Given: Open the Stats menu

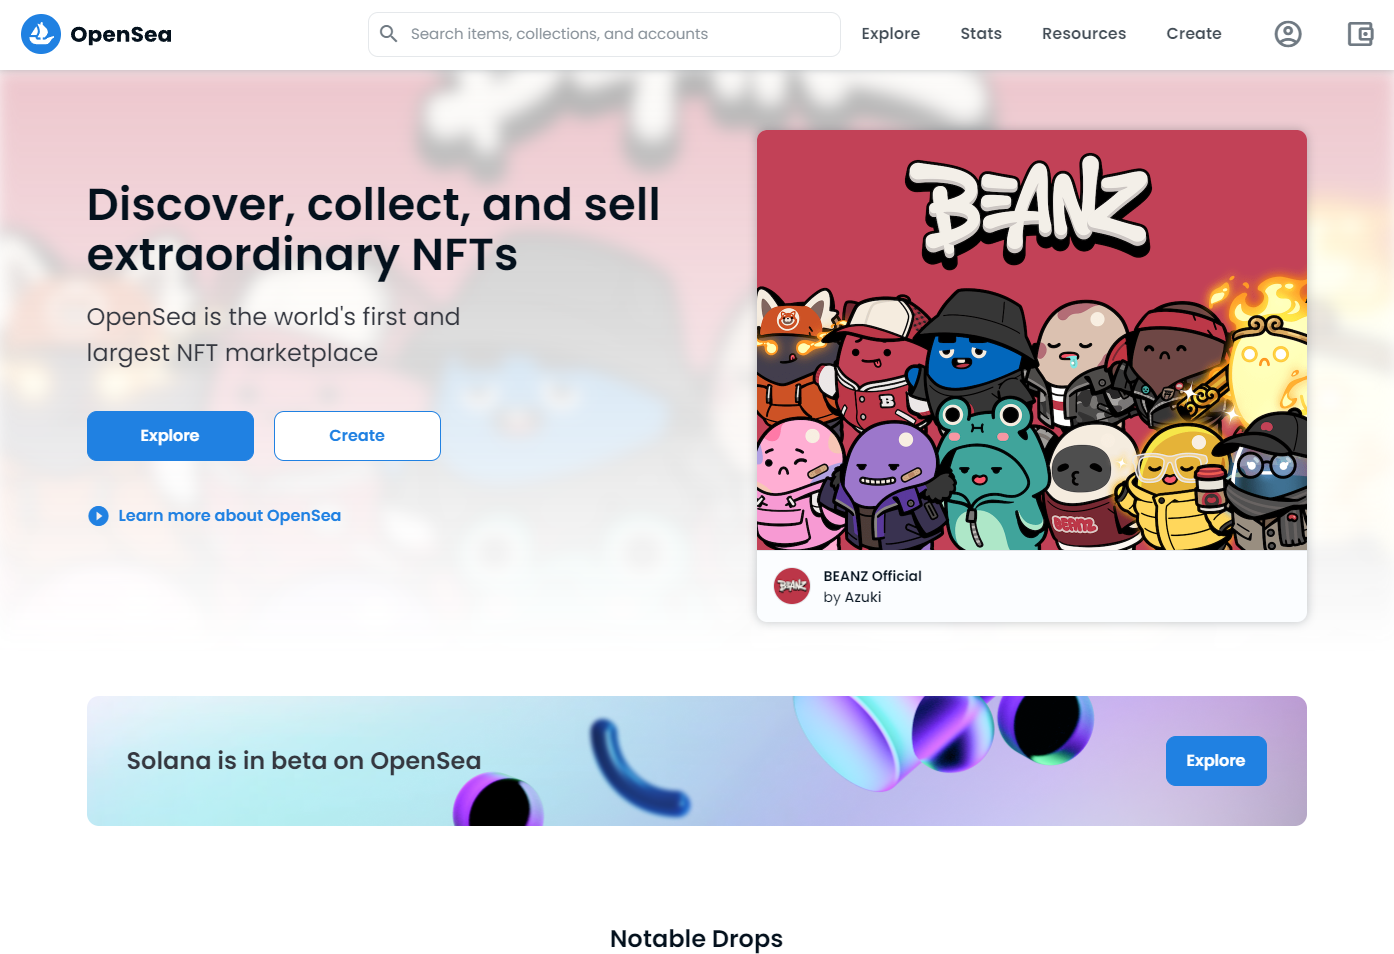Looking at the screenshot, I should click(x=981, y=34).
